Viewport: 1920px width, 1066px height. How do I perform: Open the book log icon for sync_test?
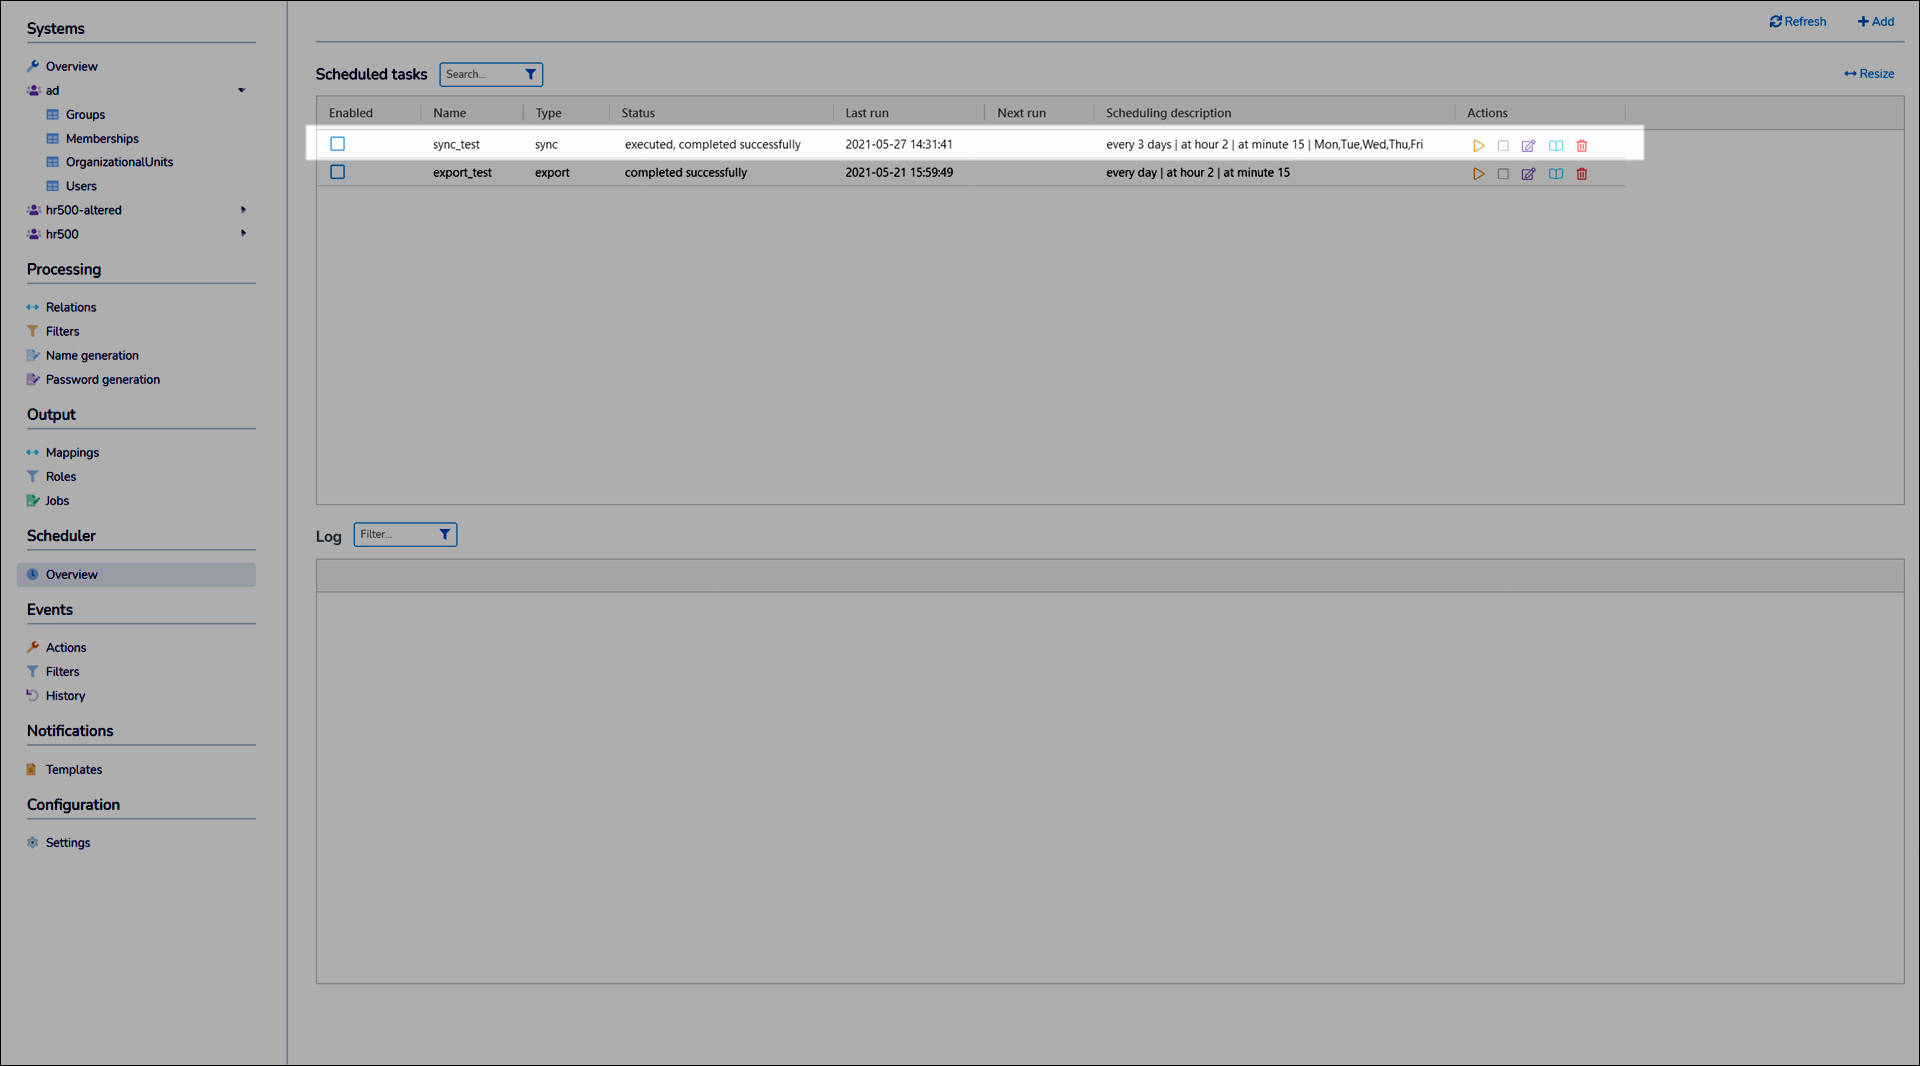1556,146
